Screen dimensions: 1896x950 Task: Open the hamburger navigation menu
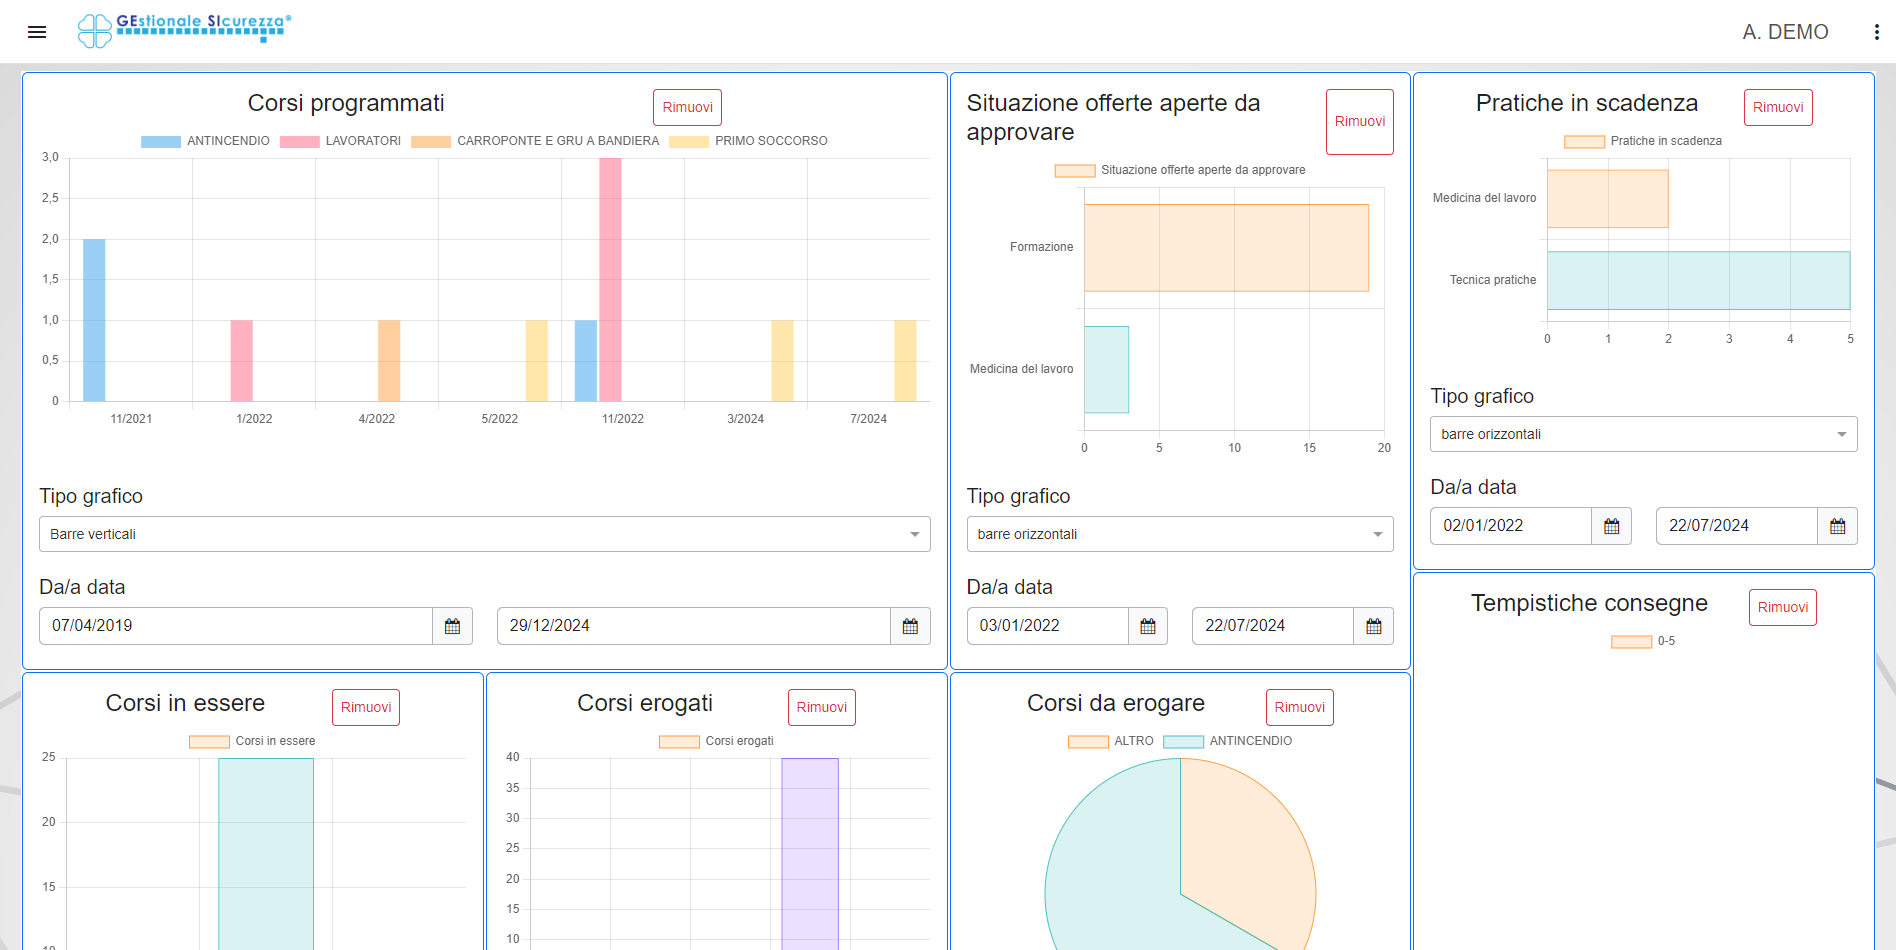[37, 32]
